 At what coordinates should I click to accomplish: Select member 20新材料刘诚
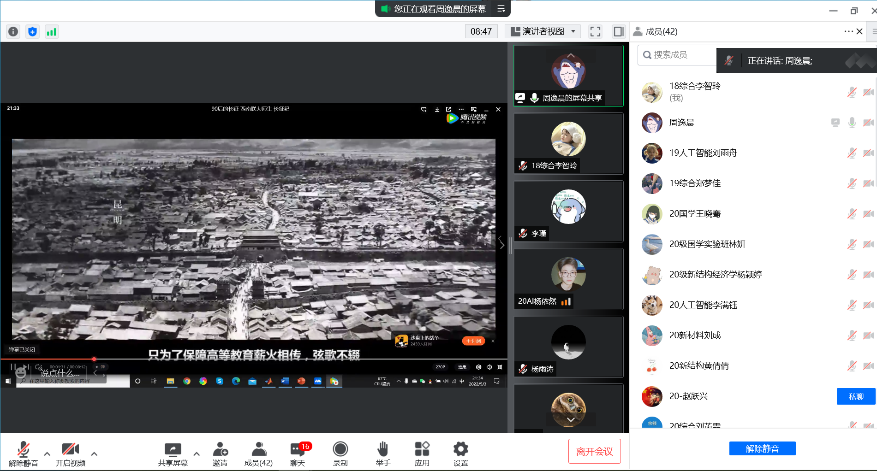[x=695, y=335]
